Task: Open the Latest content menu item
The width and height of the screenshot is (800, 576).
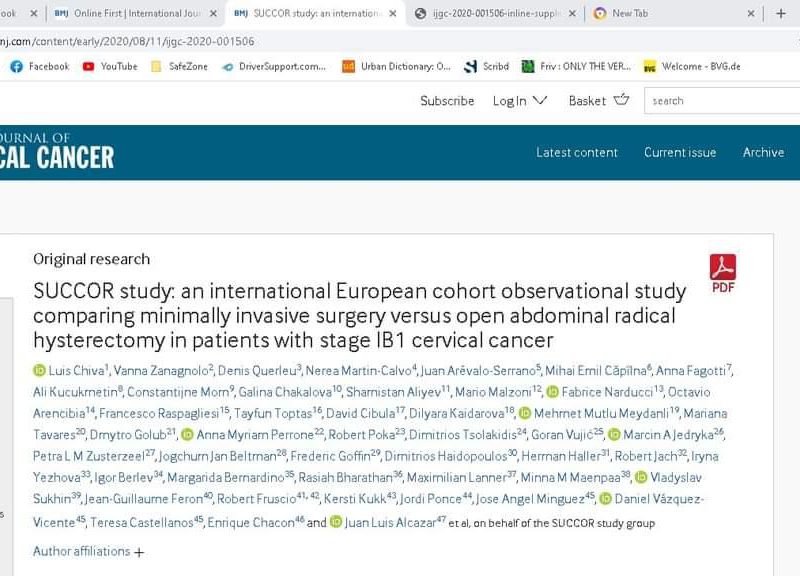Action: coord(577,152)
